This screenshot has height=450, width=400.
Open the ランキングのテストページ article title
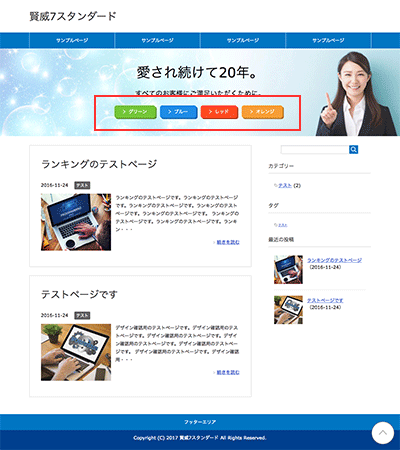tap(99, 164)
